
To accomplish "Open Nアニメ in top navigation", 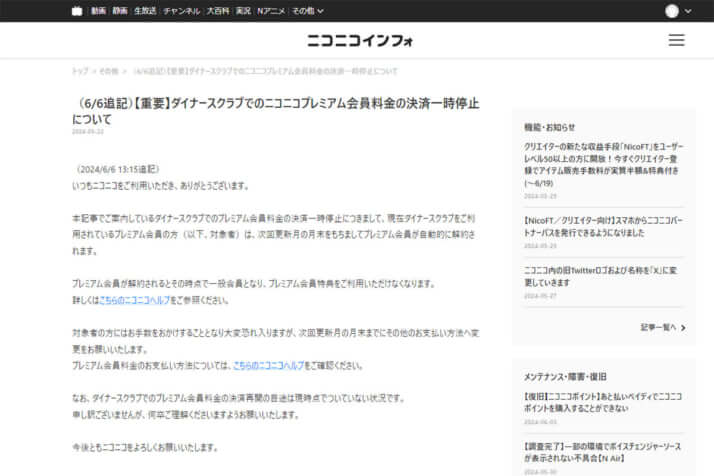I will point(271,11).
